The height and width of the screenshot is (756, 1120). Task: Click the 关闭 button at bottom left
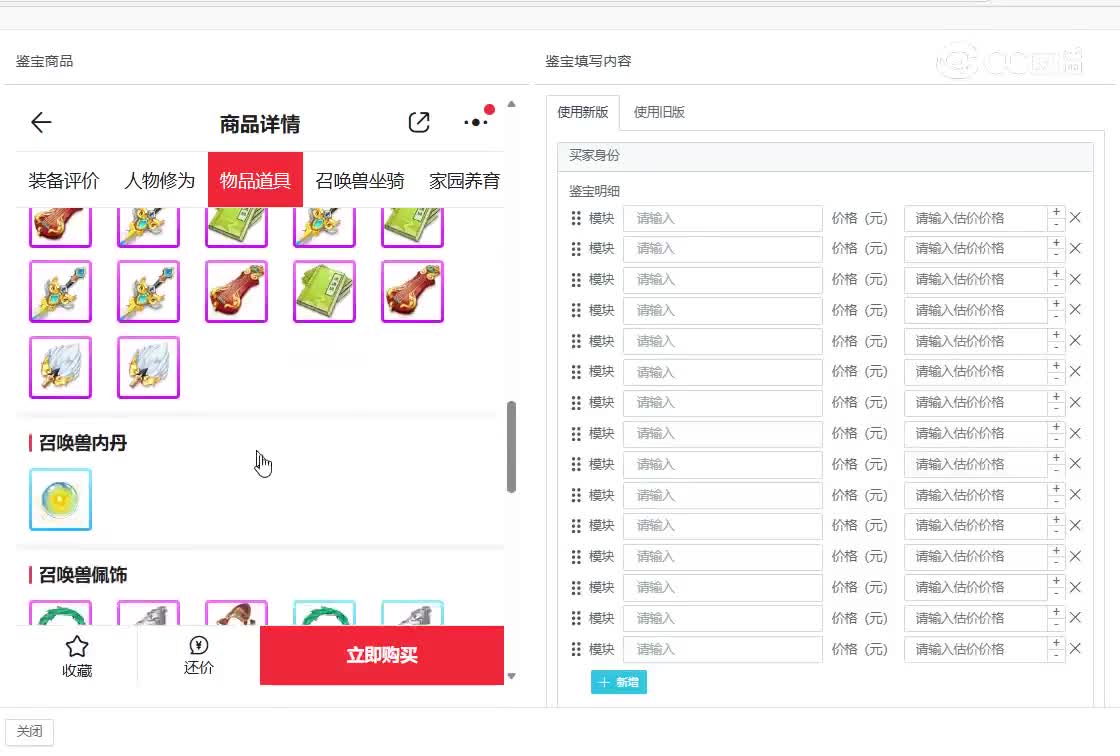29,732
